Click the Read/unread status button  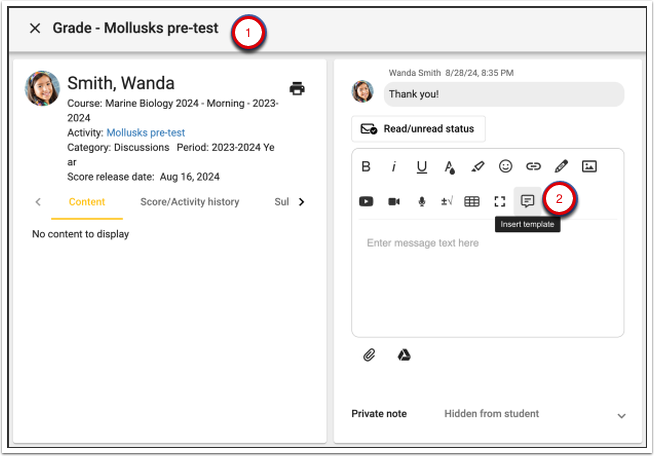click(x=419, y=129)
